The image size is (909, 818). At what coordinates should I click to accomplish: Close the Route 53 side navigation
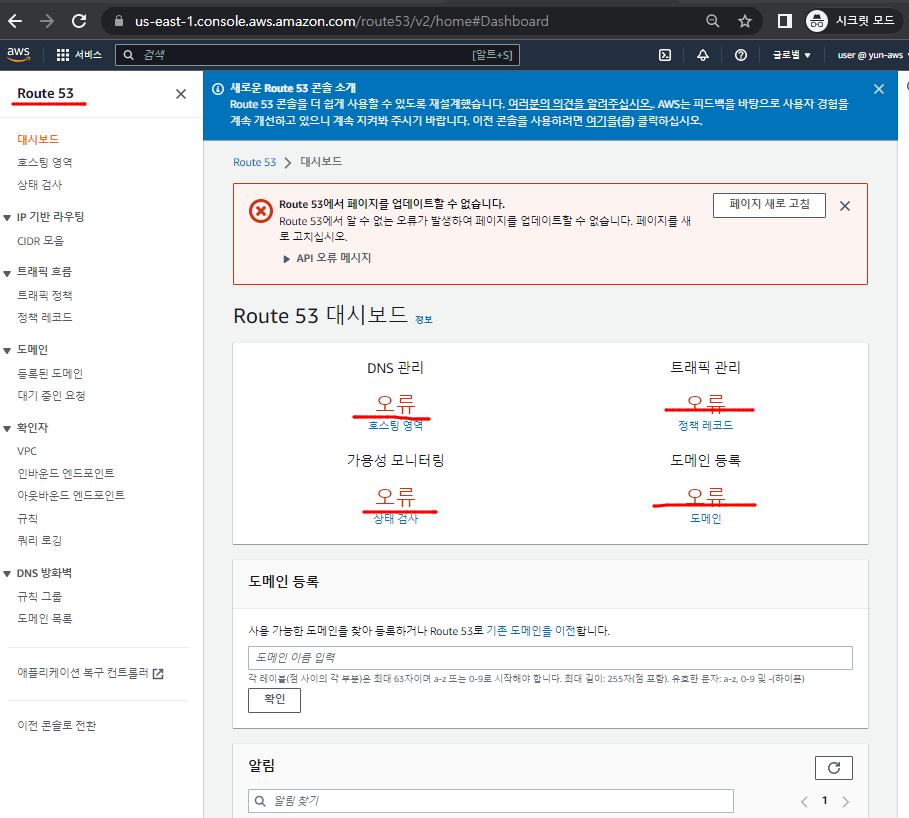tap(181, 94)
